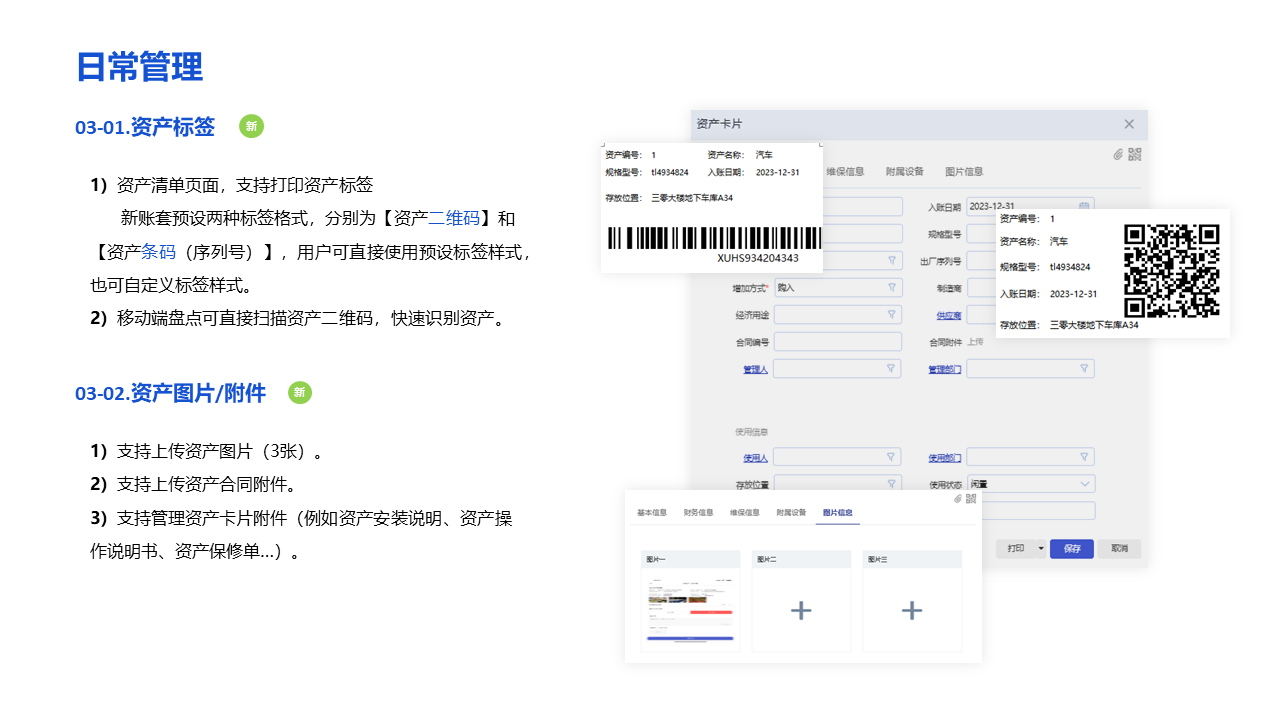Image resolution: width=1280 pixels, height=720 pixels.
Task: Switch to the 财务信息 tab
Action: coord(698,513)
